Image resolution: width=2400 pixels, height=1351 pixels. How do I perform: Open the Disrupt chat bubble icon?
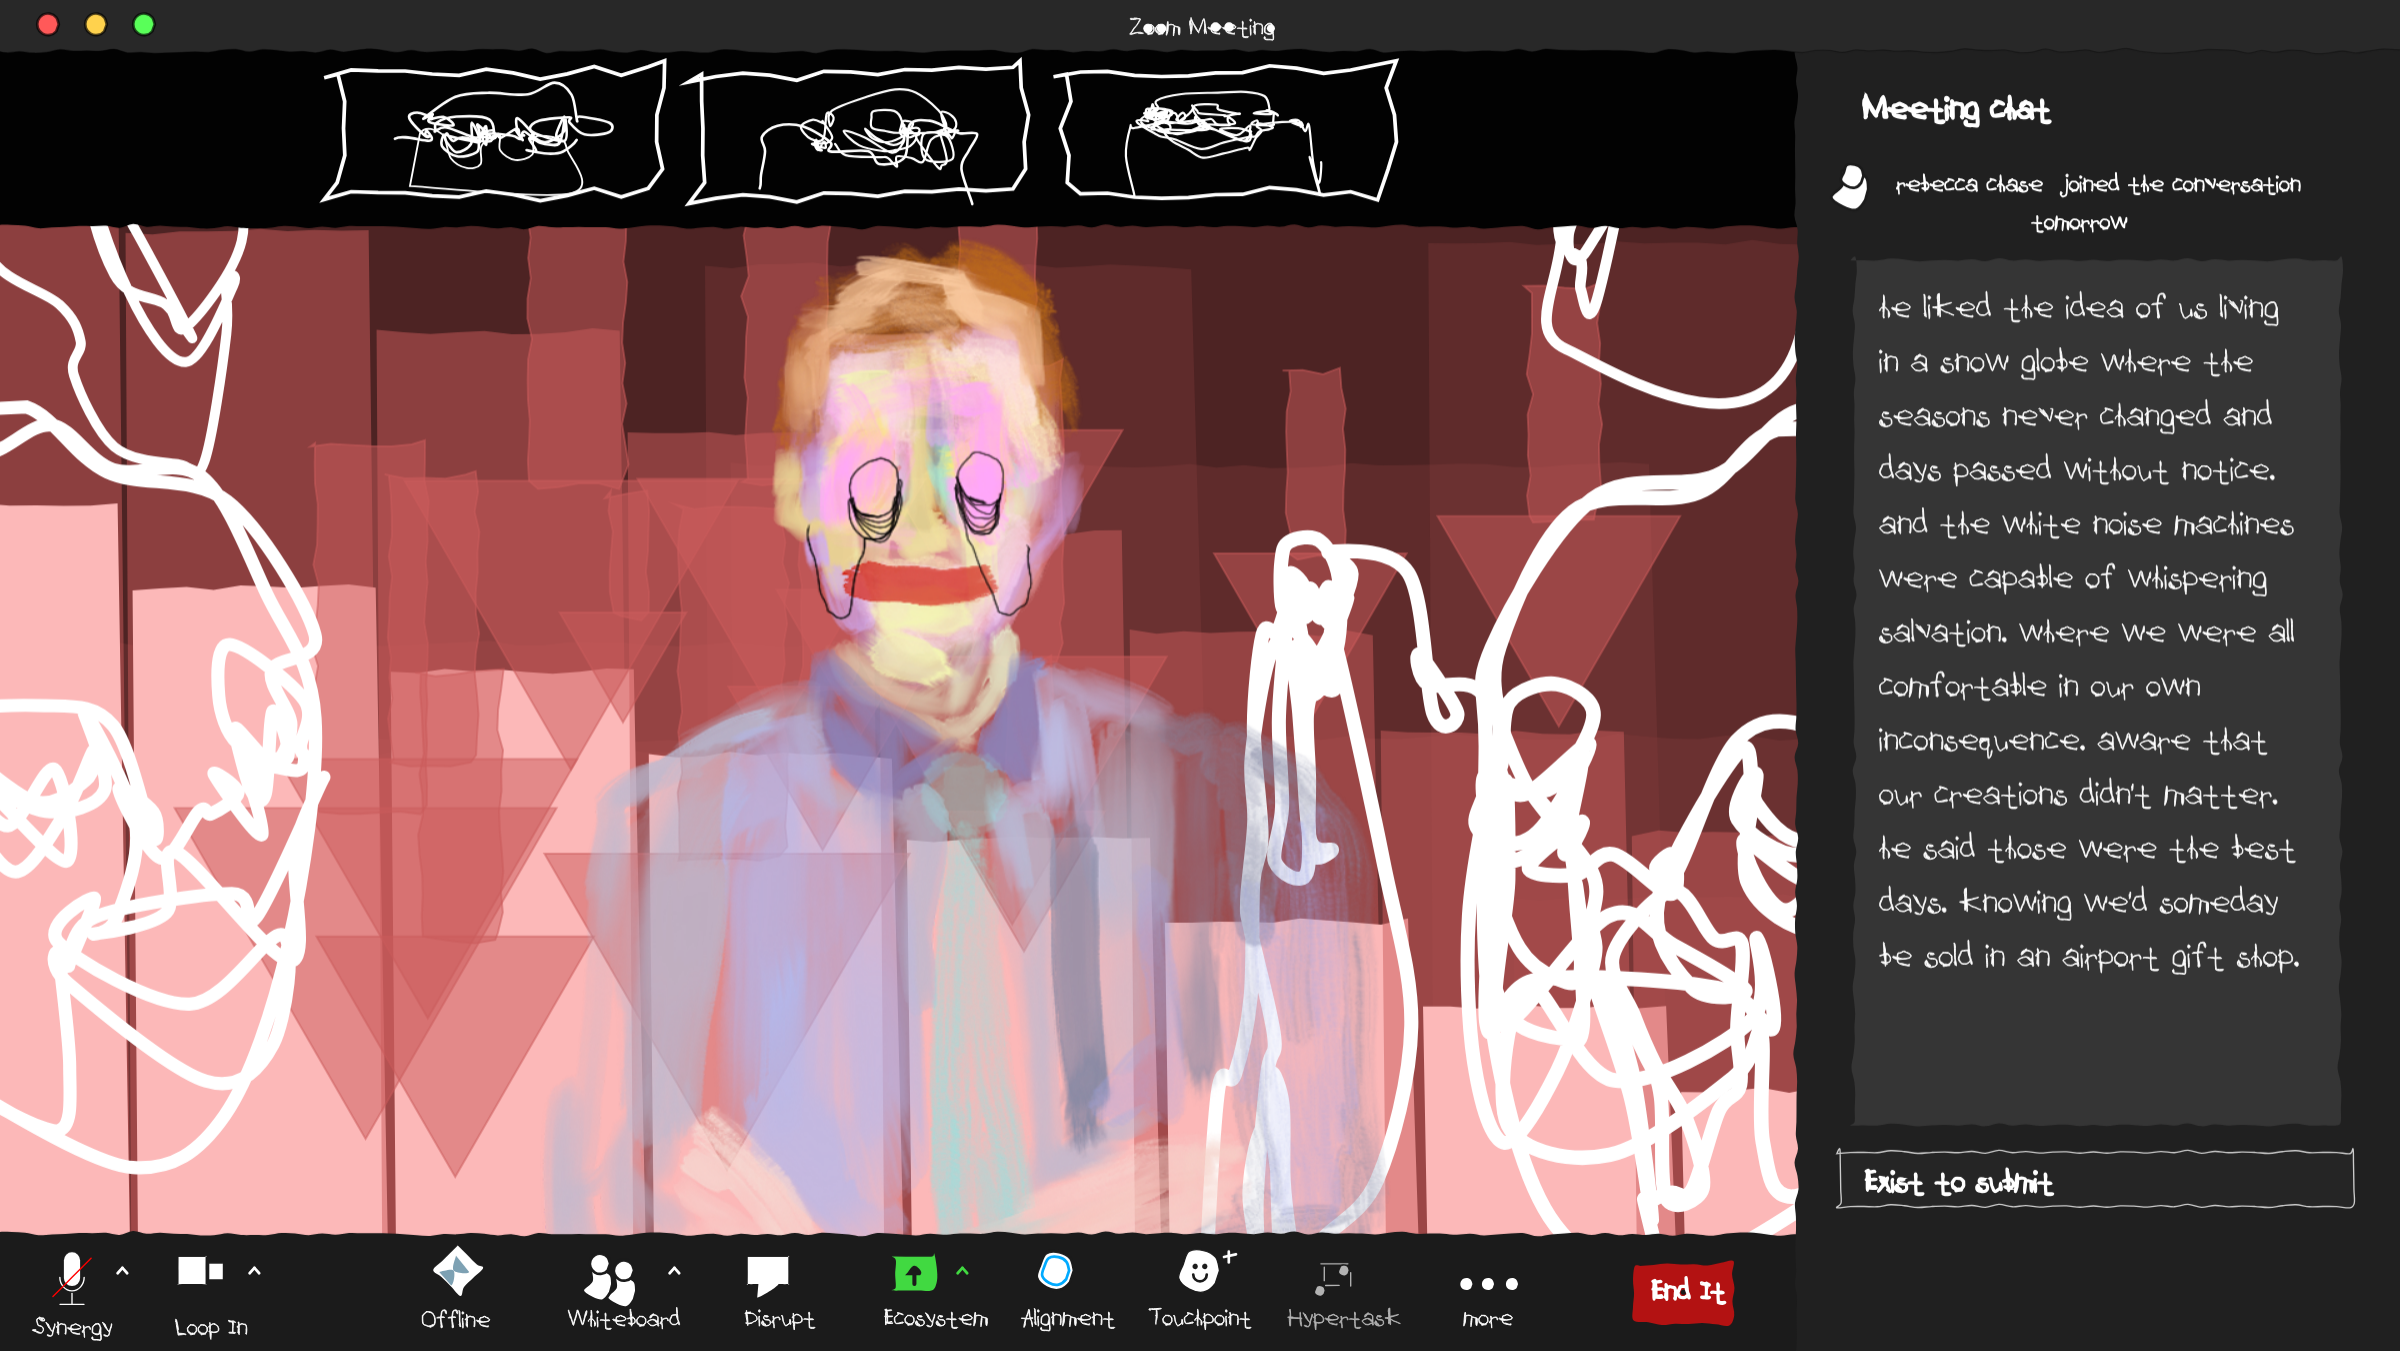click(768, 1275)
